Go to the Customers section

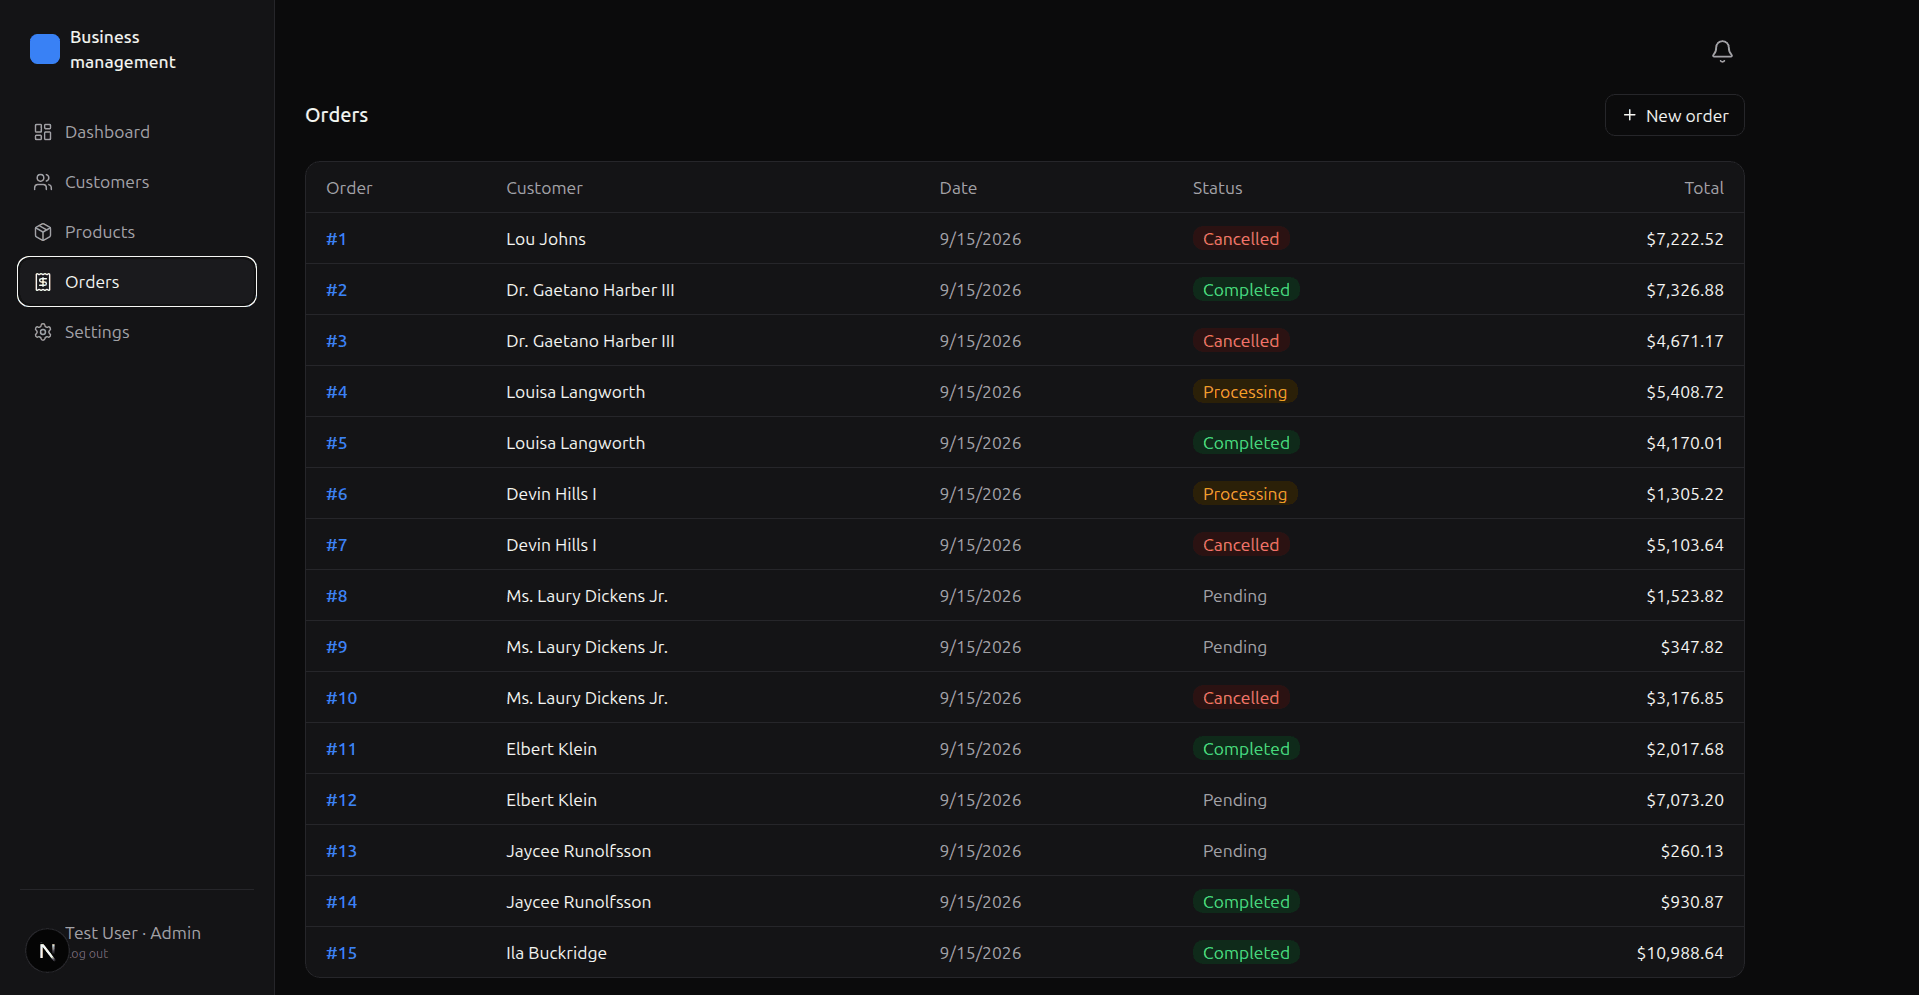[x=137, y=182]
